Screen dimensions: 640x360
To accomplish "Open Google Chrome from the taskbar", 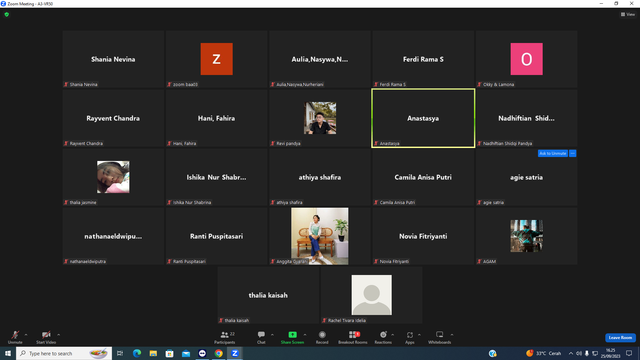I will [x=219, y=353].
